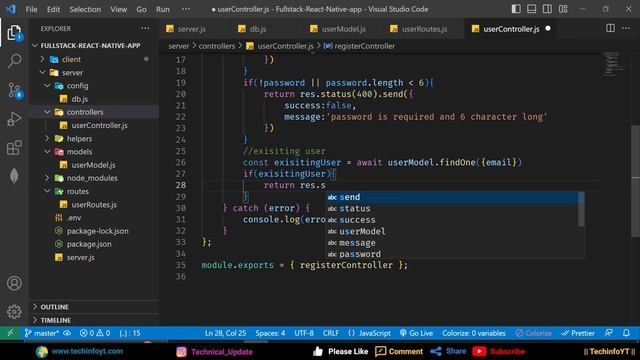This screenshot has height=360, width=640.
Task: Open the Extensions view icon
Action: (14, 147)
